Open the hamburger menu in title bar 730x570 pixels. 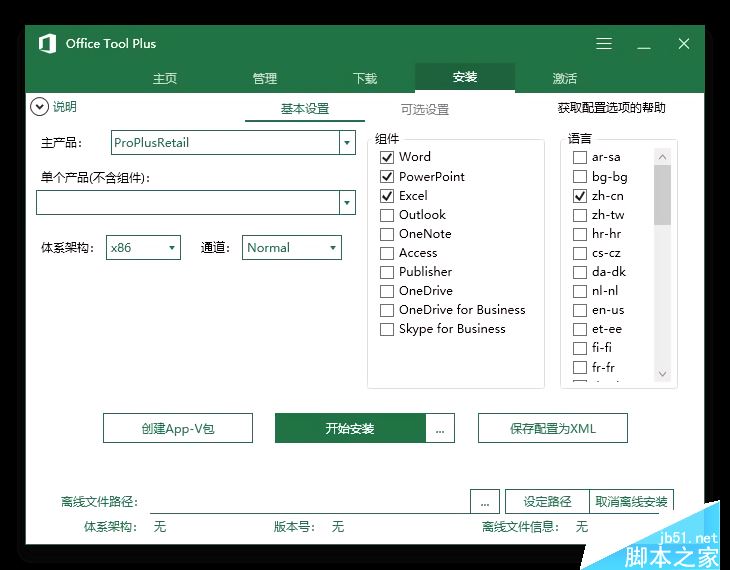coord(604,44)
